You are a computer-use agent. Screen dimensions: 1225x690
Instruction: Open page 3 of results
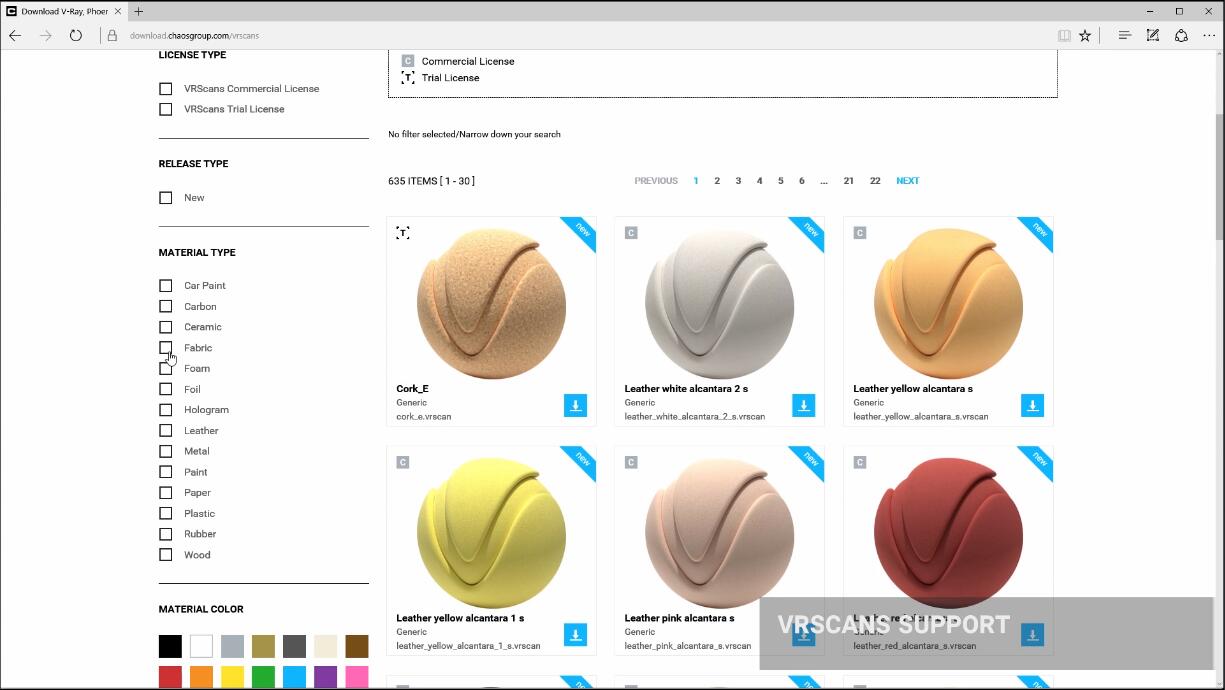click(x=738, y=181)
